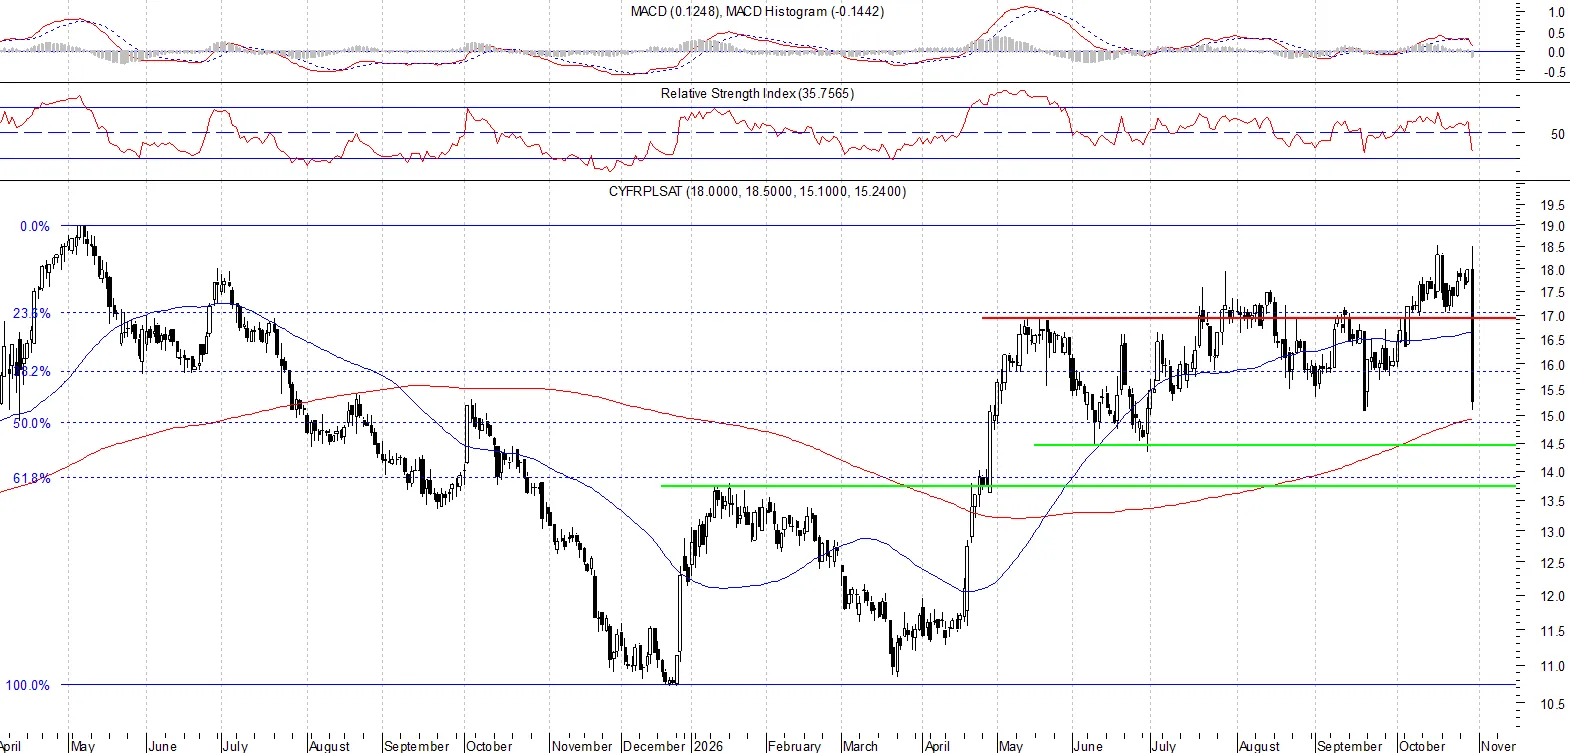Select the 61.8% Fibonacci level label
Screen dimensions: 1570x753
coord(31,478)
